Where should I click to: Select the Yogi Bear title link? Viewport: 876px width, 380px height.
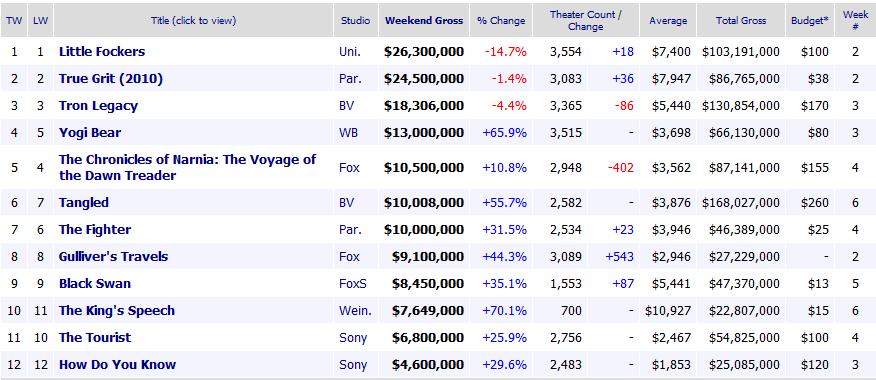(x=90, y=132)
